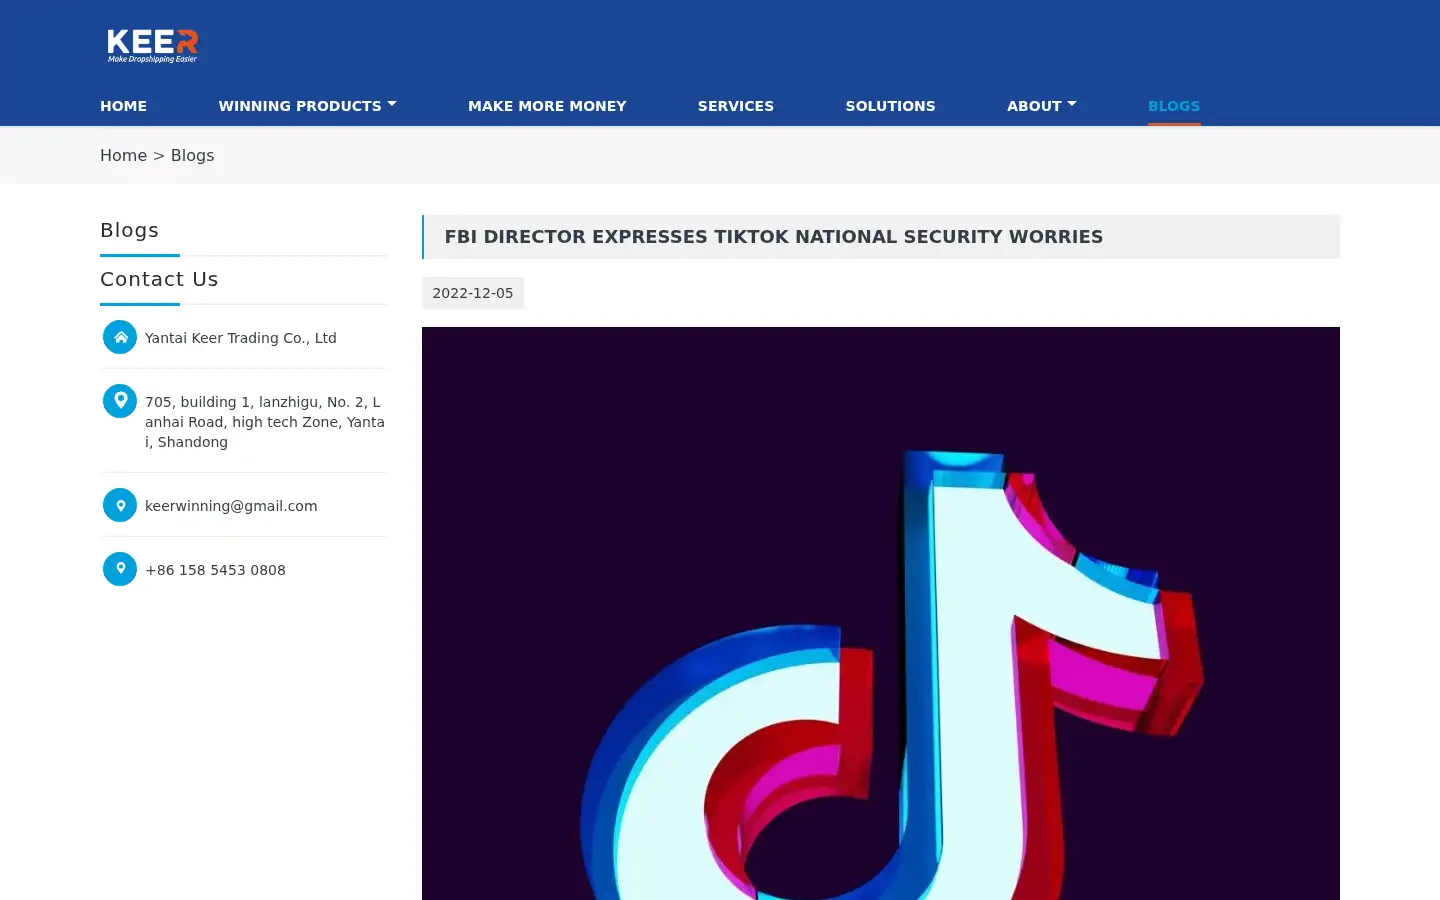
Task: Open the Blogs sidebar heading
Action: coord(129,230)
